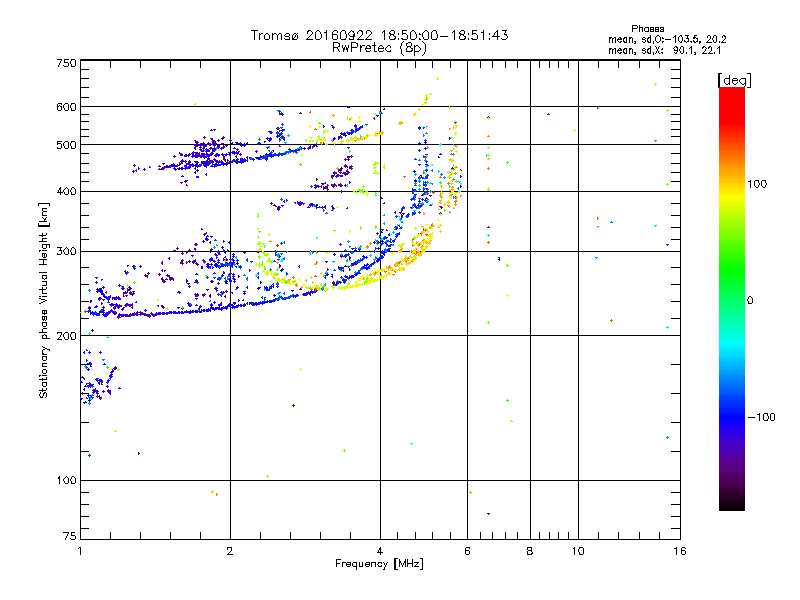800x600 pixels.
Task: Click the y-axis tick label '400'
Action: pos(66,192)
